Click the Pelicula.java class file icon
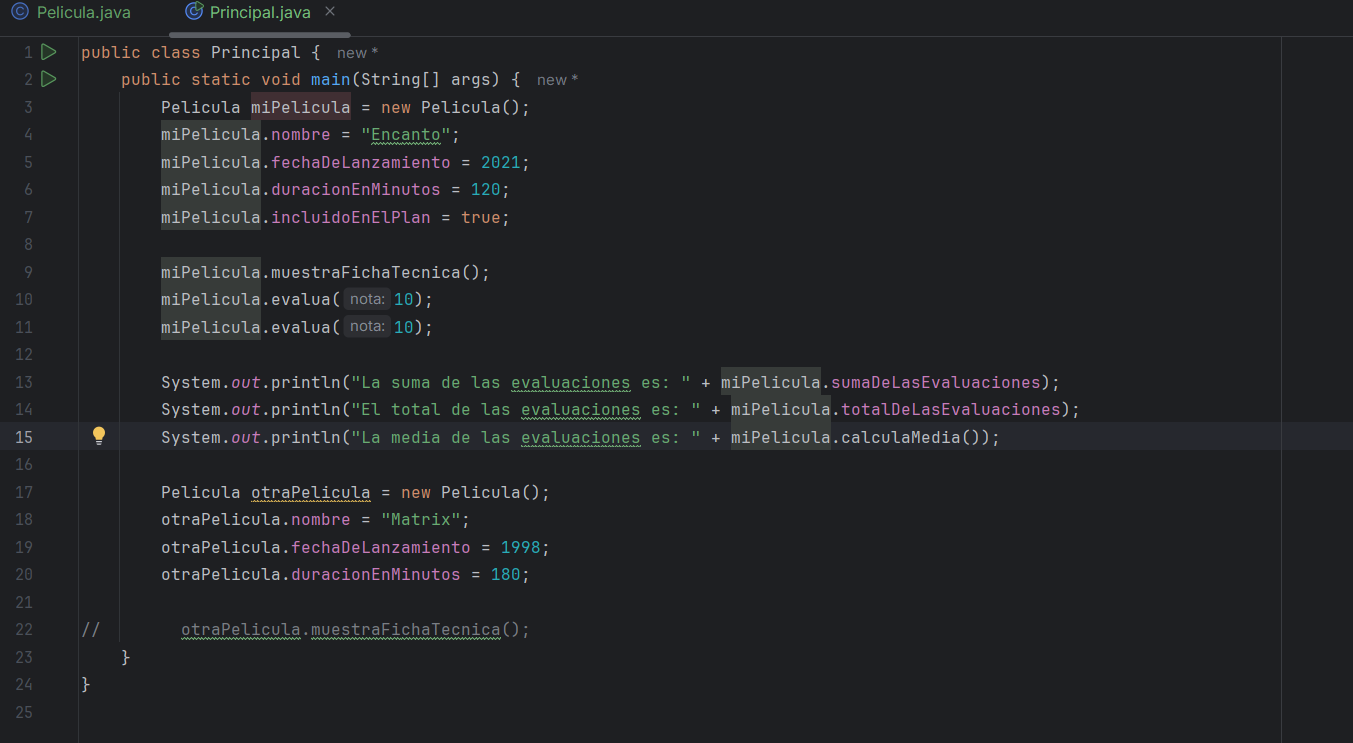1353x743 pixels. 20,13
